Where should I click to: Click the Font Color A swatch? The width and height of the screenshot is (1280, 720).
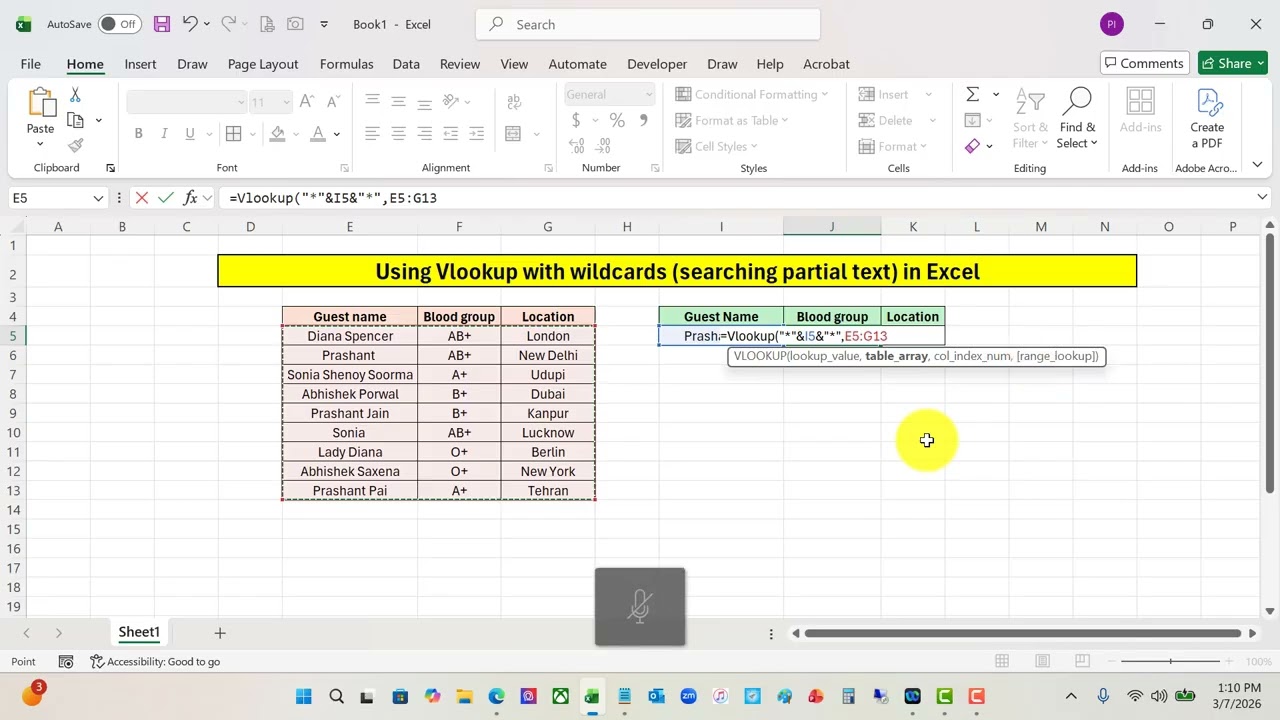coord(318,134)
